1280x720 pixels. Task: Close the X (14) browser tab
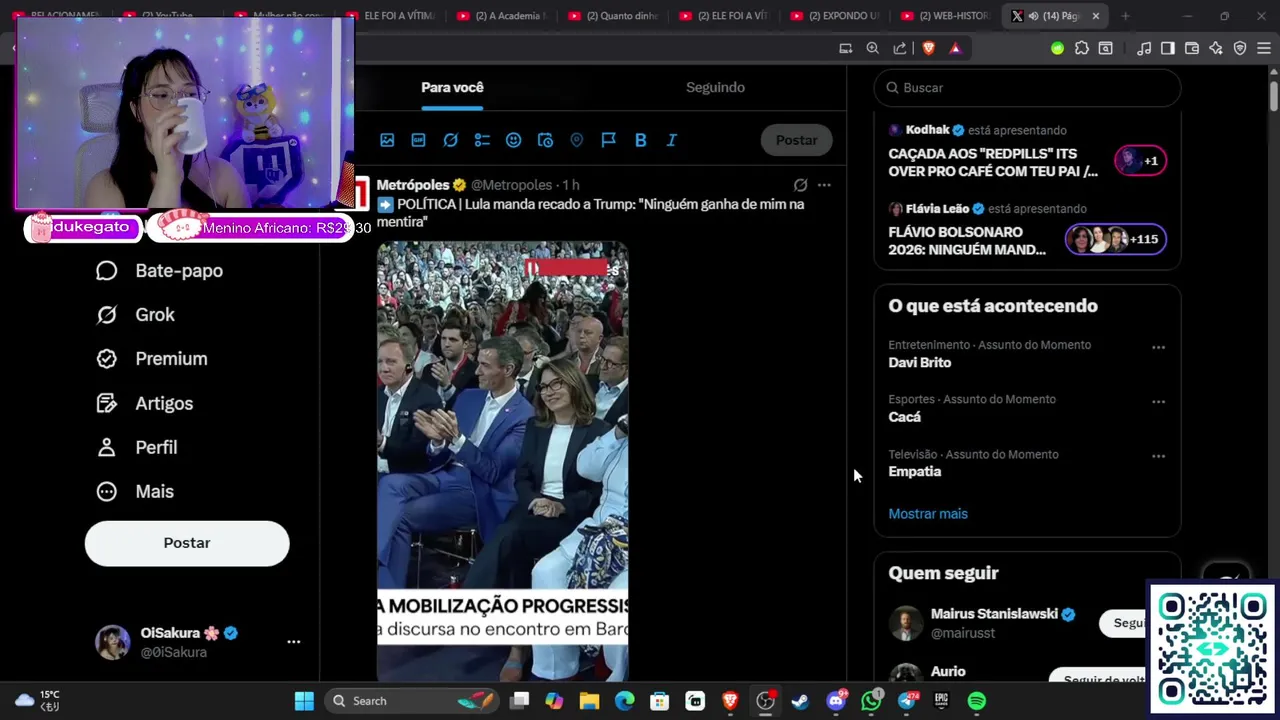click(x=1096, y=16)
